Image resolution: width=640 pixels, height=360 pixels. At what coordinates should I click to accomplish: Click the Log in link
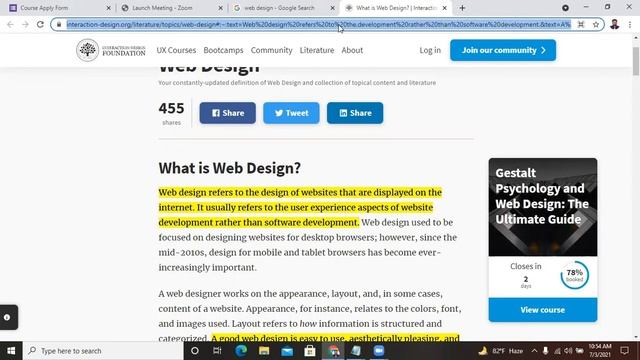430,50
